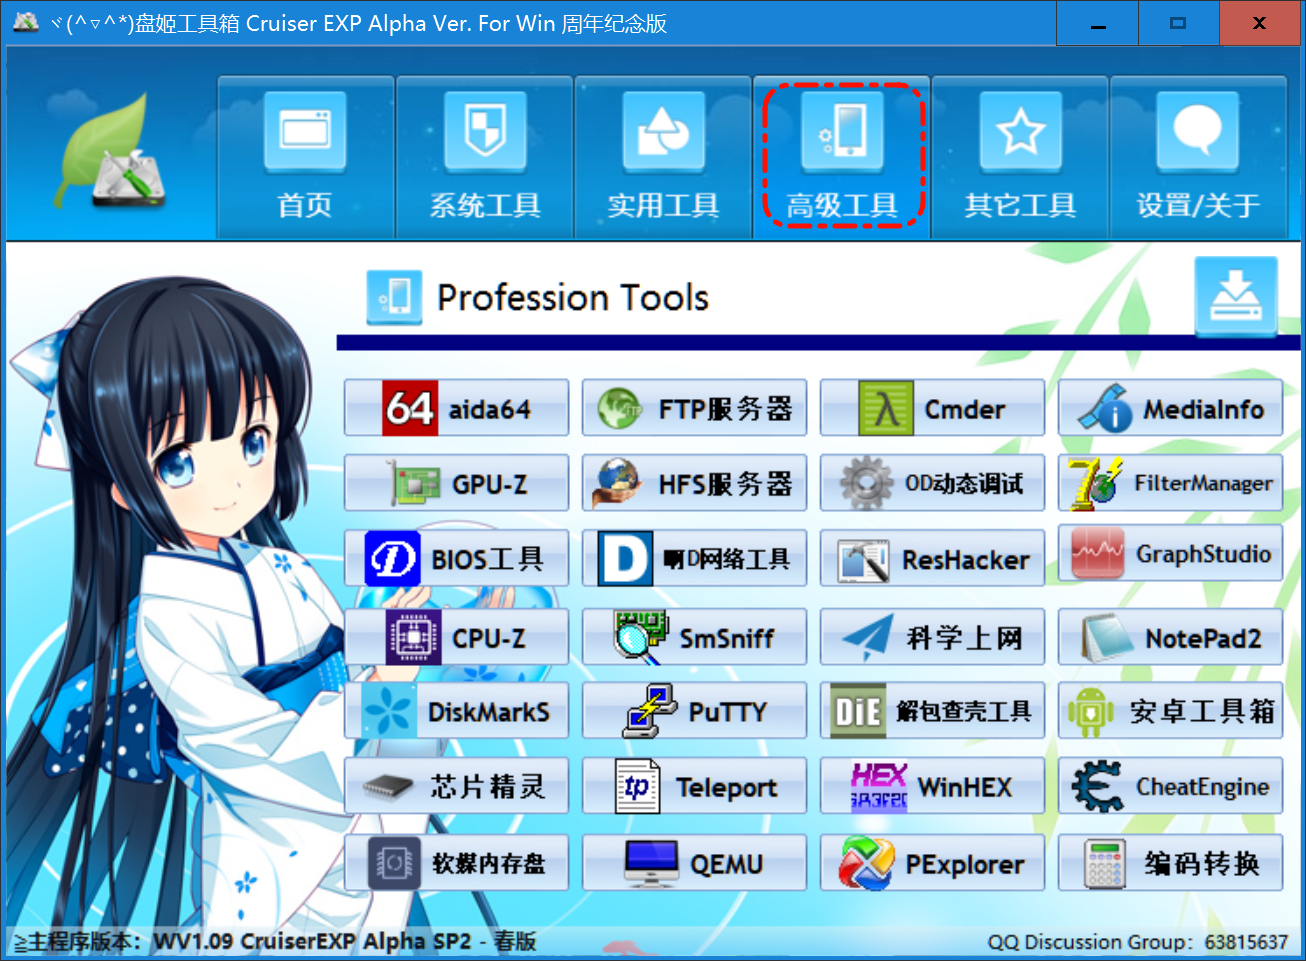
Task: Launch CPU-Z
Action: tap(456, 637)
